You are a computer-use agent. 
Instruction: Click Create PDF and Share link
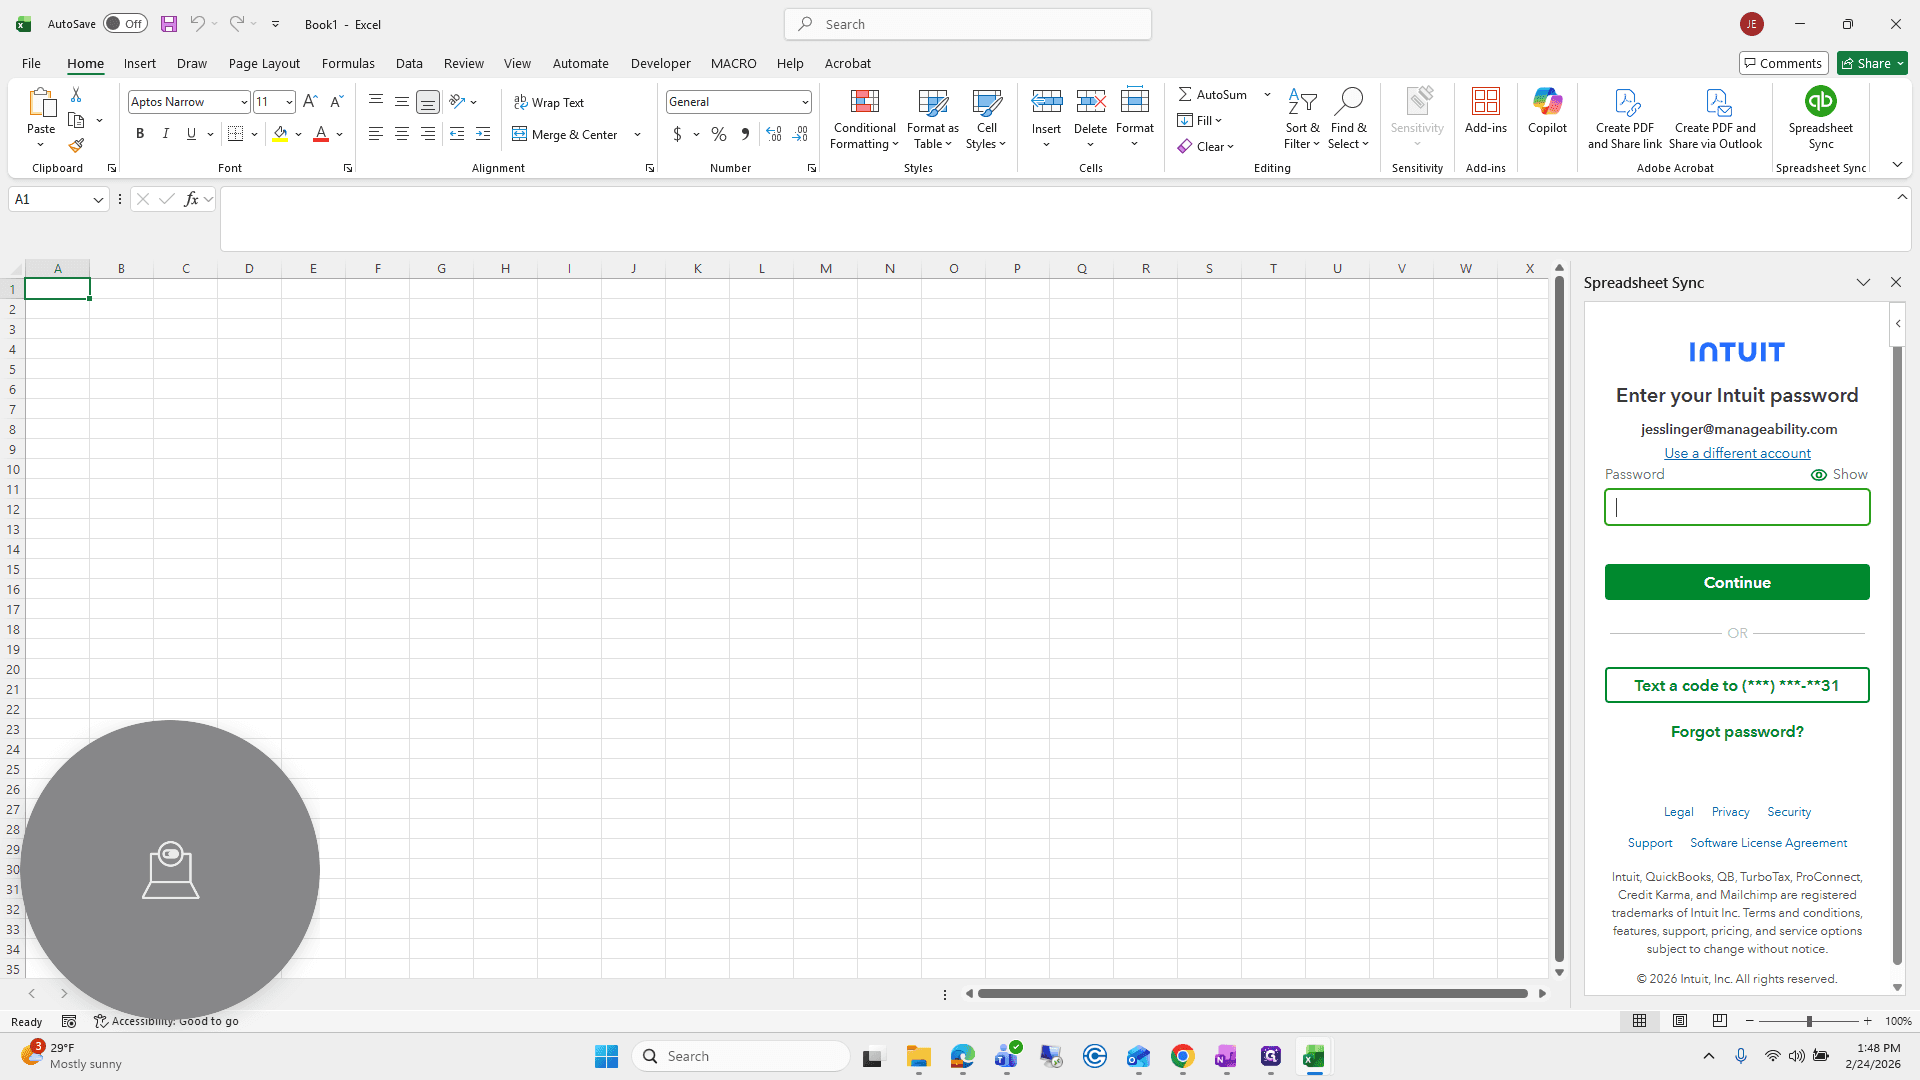pos(1625,118)
